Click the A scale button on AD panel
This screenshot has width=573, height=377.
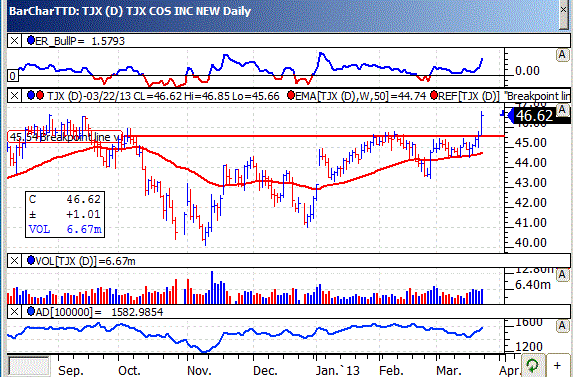562,325
